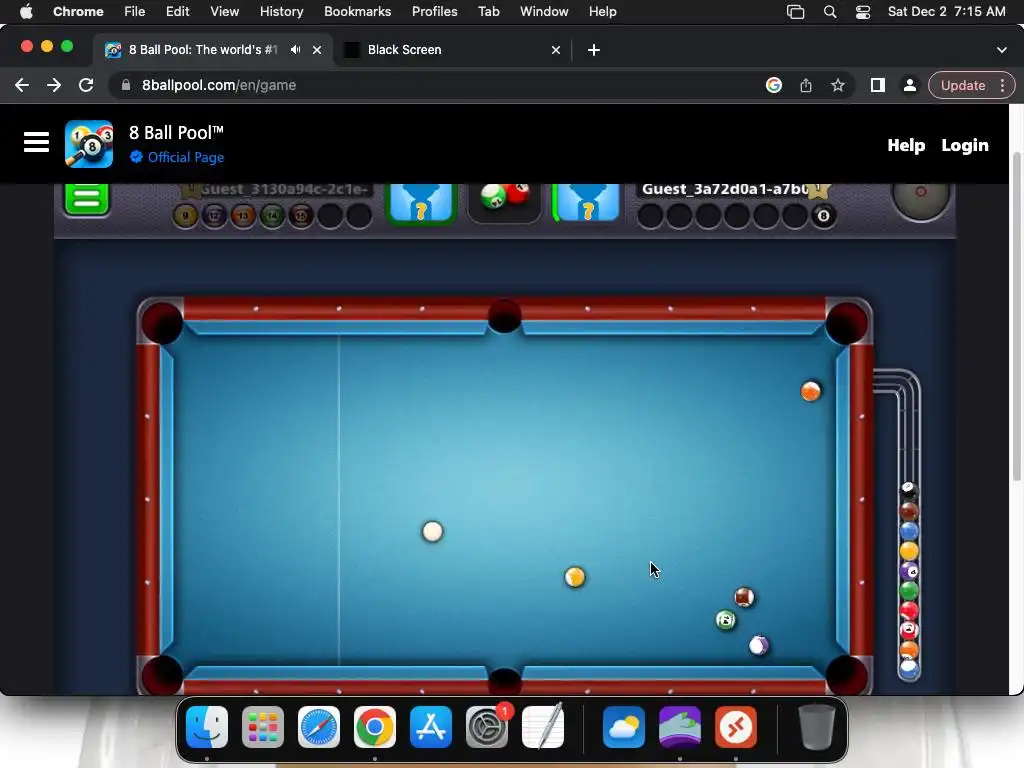
Task: Open Spotlight search in menu bar
Action: (830, 11)
